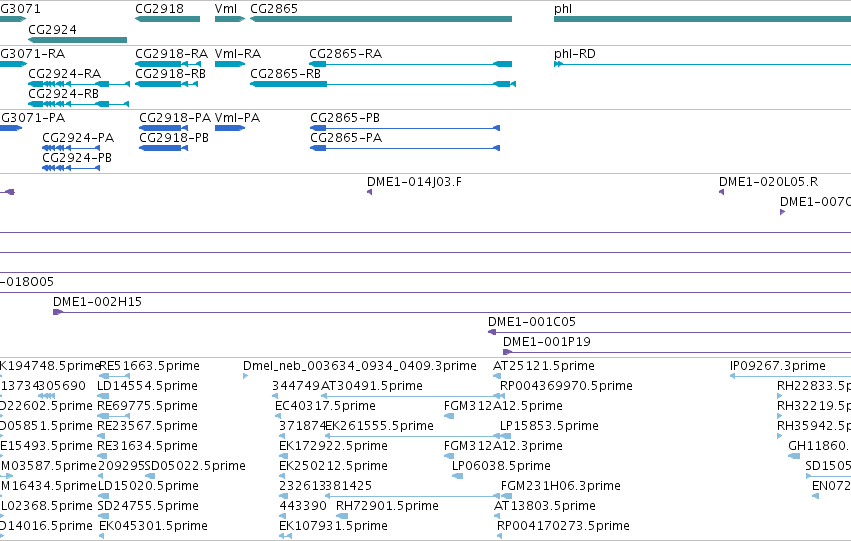Viewport: 851px width, 541px height.
Task: Select protein CG2918-PB
Action: 163,148
